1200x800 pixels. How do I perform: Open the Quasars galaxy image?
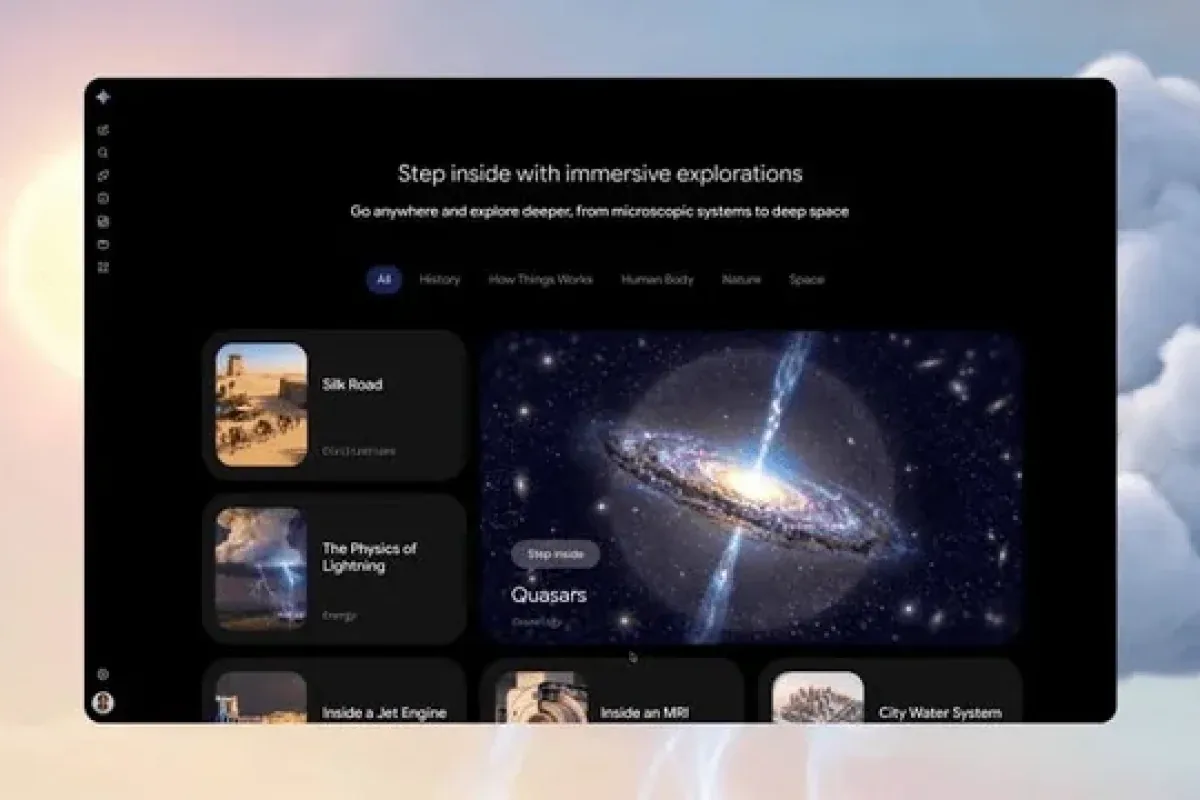click(751, 488)
